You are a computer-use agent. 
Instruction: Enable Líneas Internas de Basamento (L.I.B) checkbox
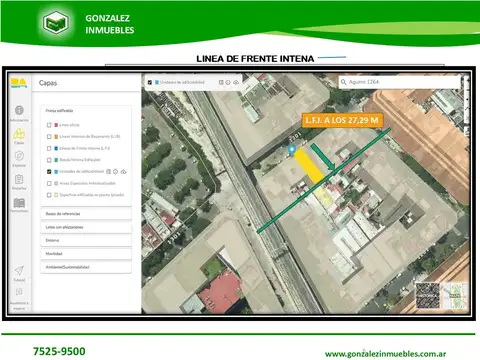(49, 137)
